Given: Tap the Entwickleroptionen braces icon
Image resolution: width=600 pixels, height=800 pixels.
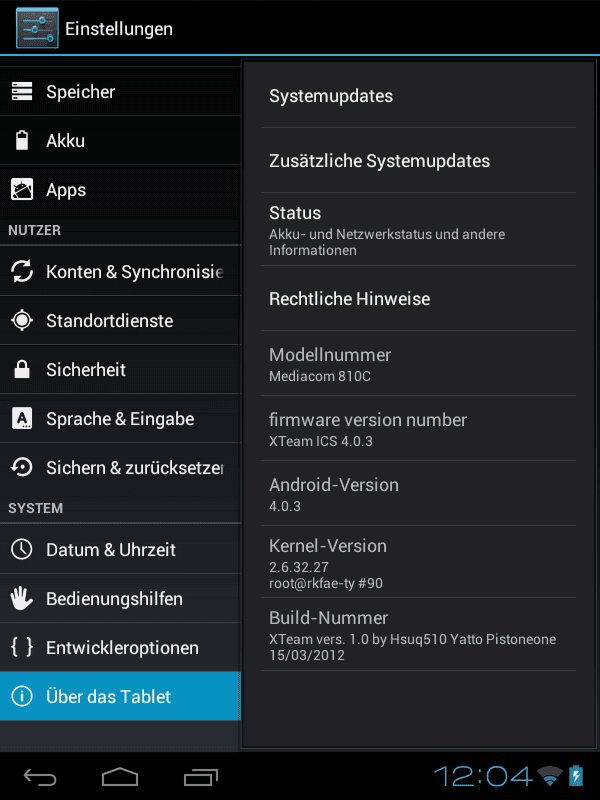Looking at the screenshot, I should (x=22, y=647).
